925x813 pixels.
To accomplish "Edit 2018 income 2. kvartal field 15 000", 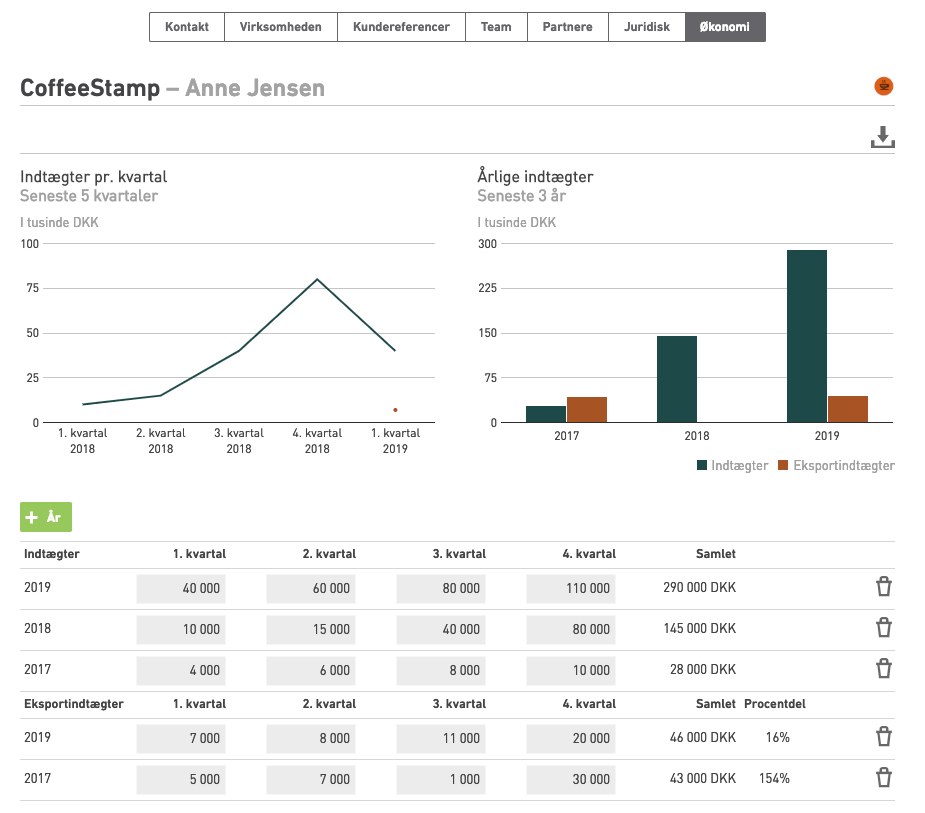I will point(311,630).
